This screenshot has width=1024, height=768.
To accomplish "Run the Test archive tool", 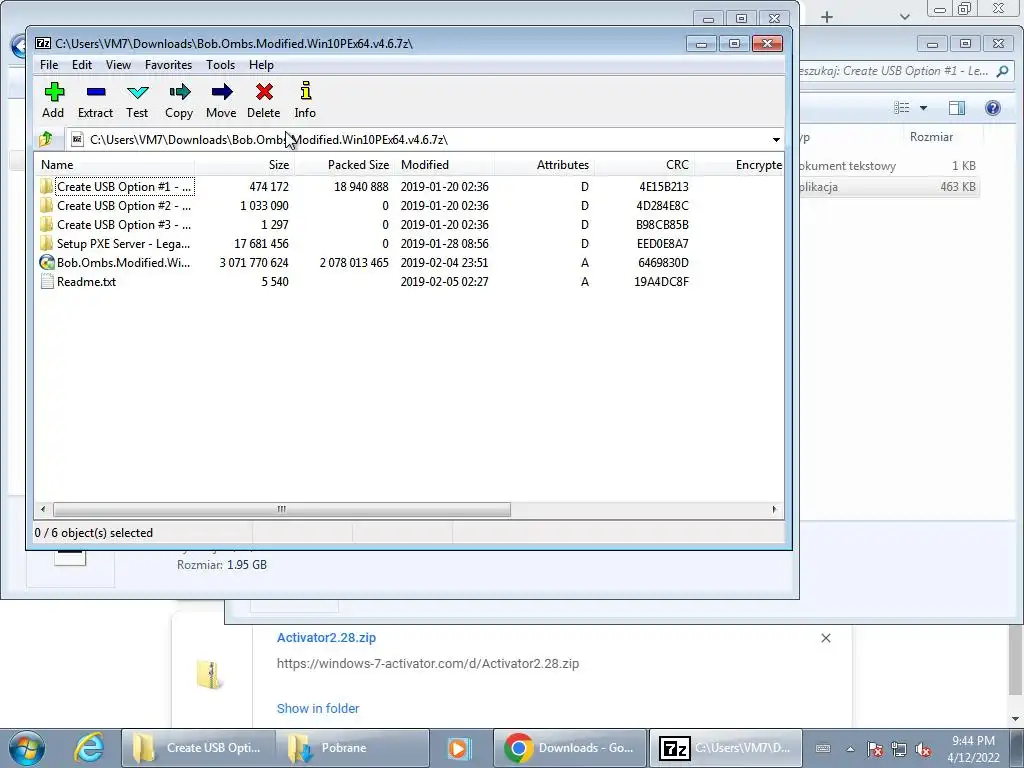I will click(x=137, y=92).
